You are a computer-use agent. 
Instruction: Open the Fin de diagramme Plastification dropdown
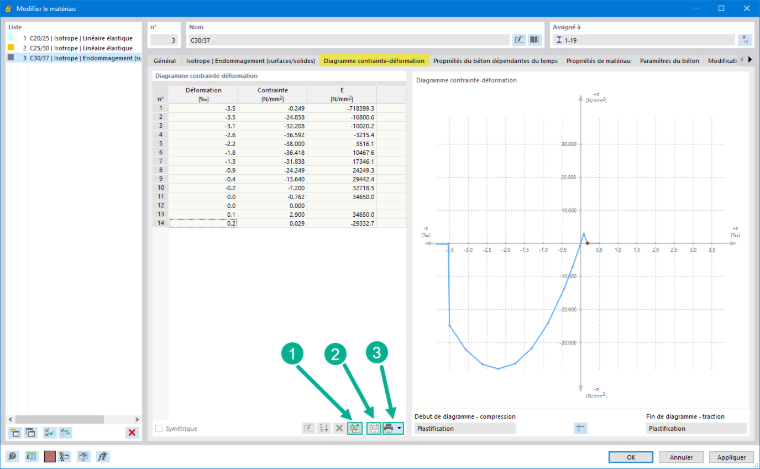696,428
